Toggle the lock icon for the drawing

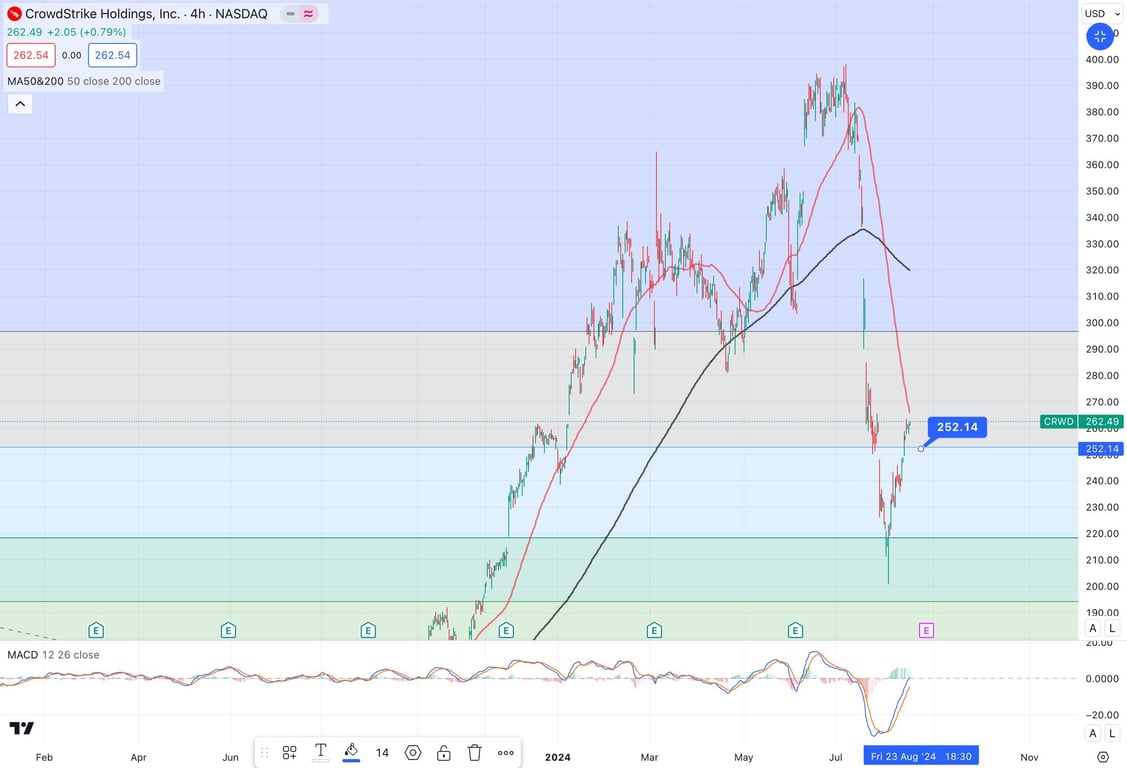click(443, 752)
